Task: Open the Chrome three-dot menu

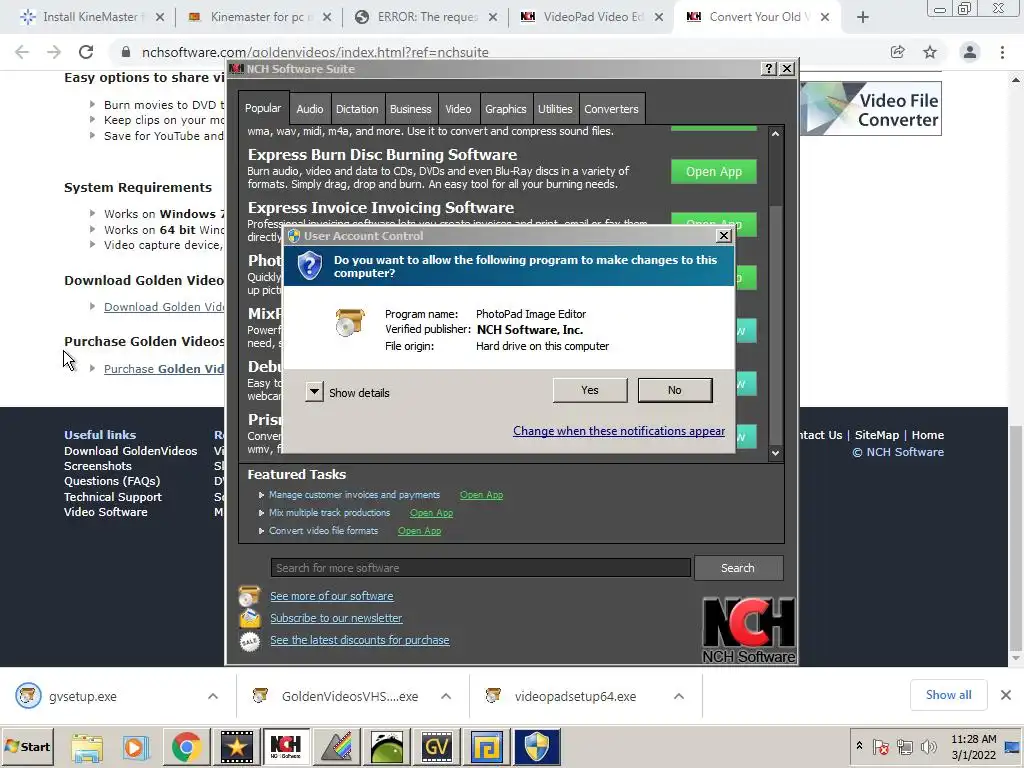Action: point(1002,52)
